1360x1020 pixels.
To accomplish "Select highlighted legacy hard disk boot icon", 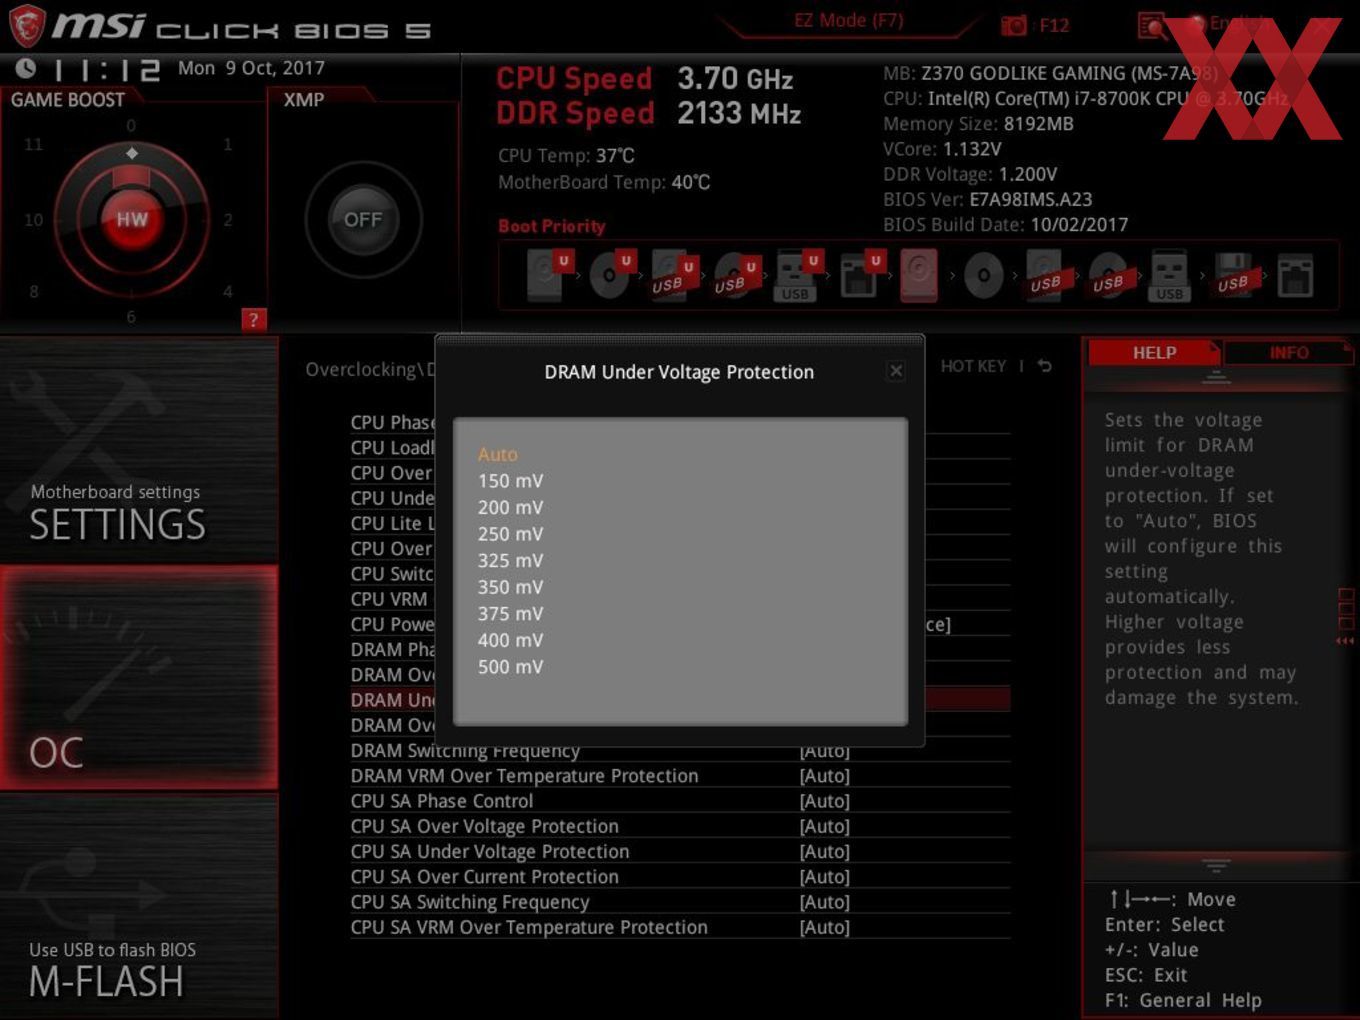I will [919, 275].
